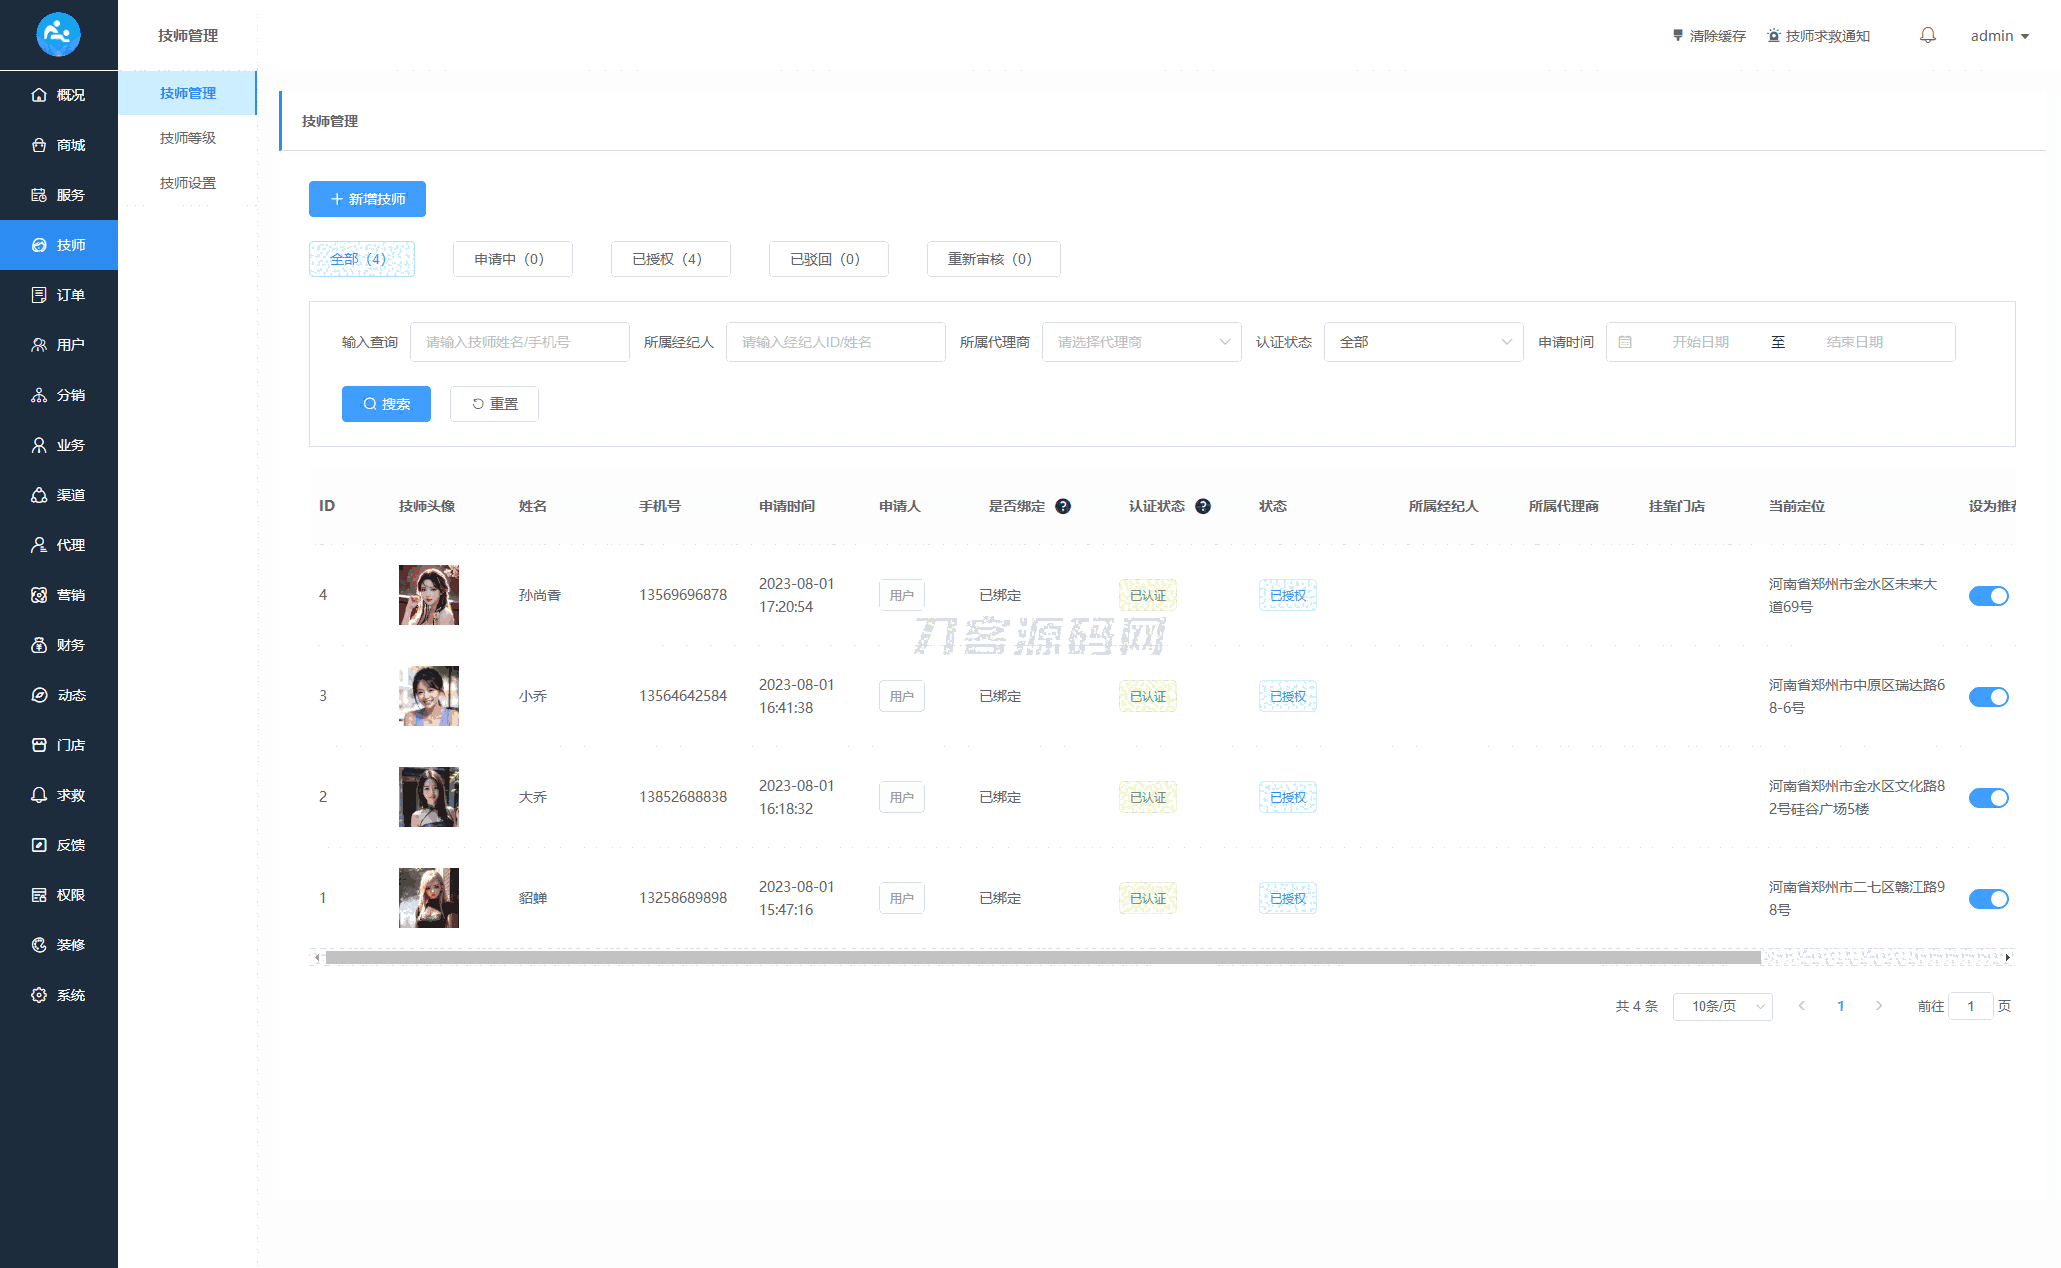This screenshot has width=2061, height=1268.
Task: Click the table horizontal scrollbar
Action: coord(1040,958)
